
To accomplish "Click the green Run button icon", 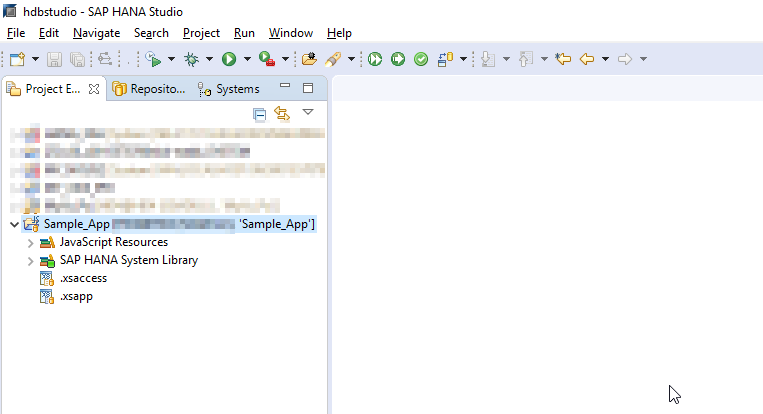I will tap(229, 59).
